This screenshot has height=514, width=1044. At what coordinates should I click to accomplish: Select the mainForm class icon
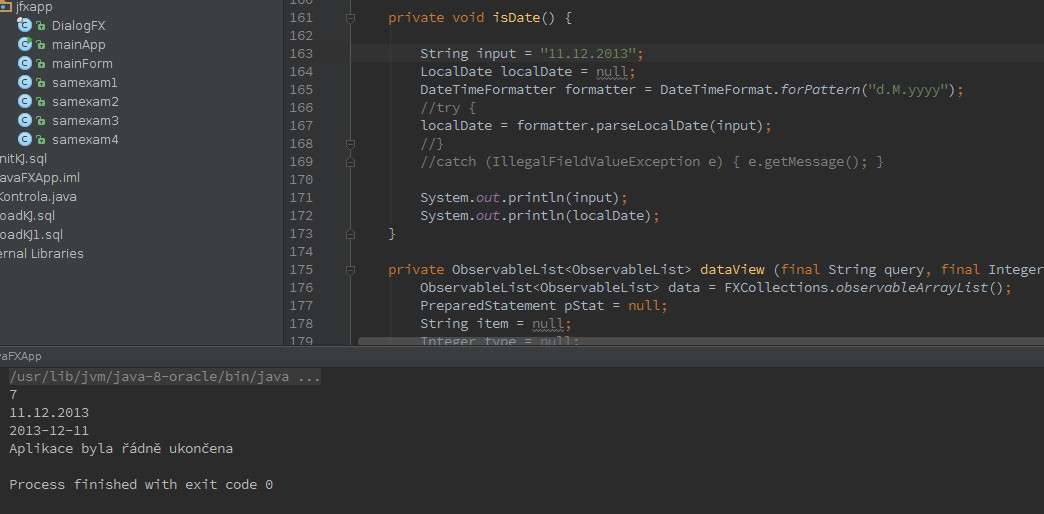[25, 63]
